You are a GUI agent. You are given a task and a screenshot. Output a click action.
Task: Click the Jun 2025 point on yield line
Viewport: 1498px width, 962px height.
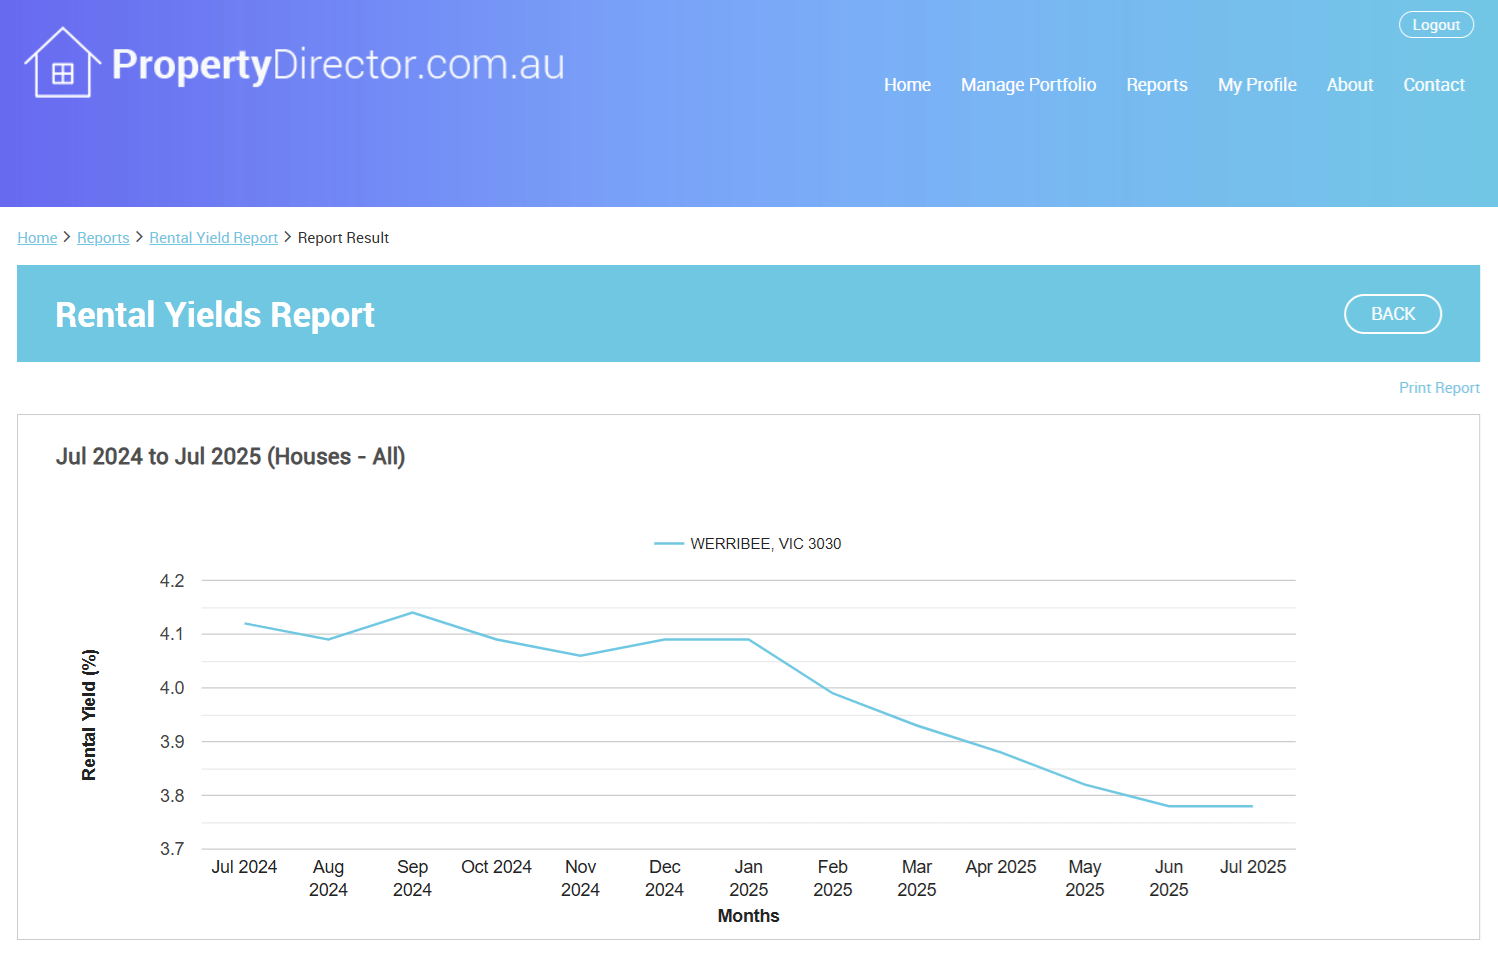(x=1168, y=806)
